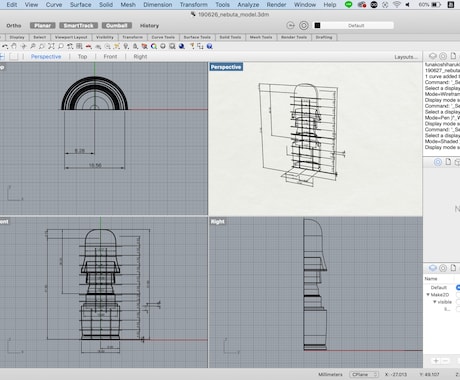Click the lock objects icon
The height and width of the screenshot is (380, 460).
click(135, 46)
